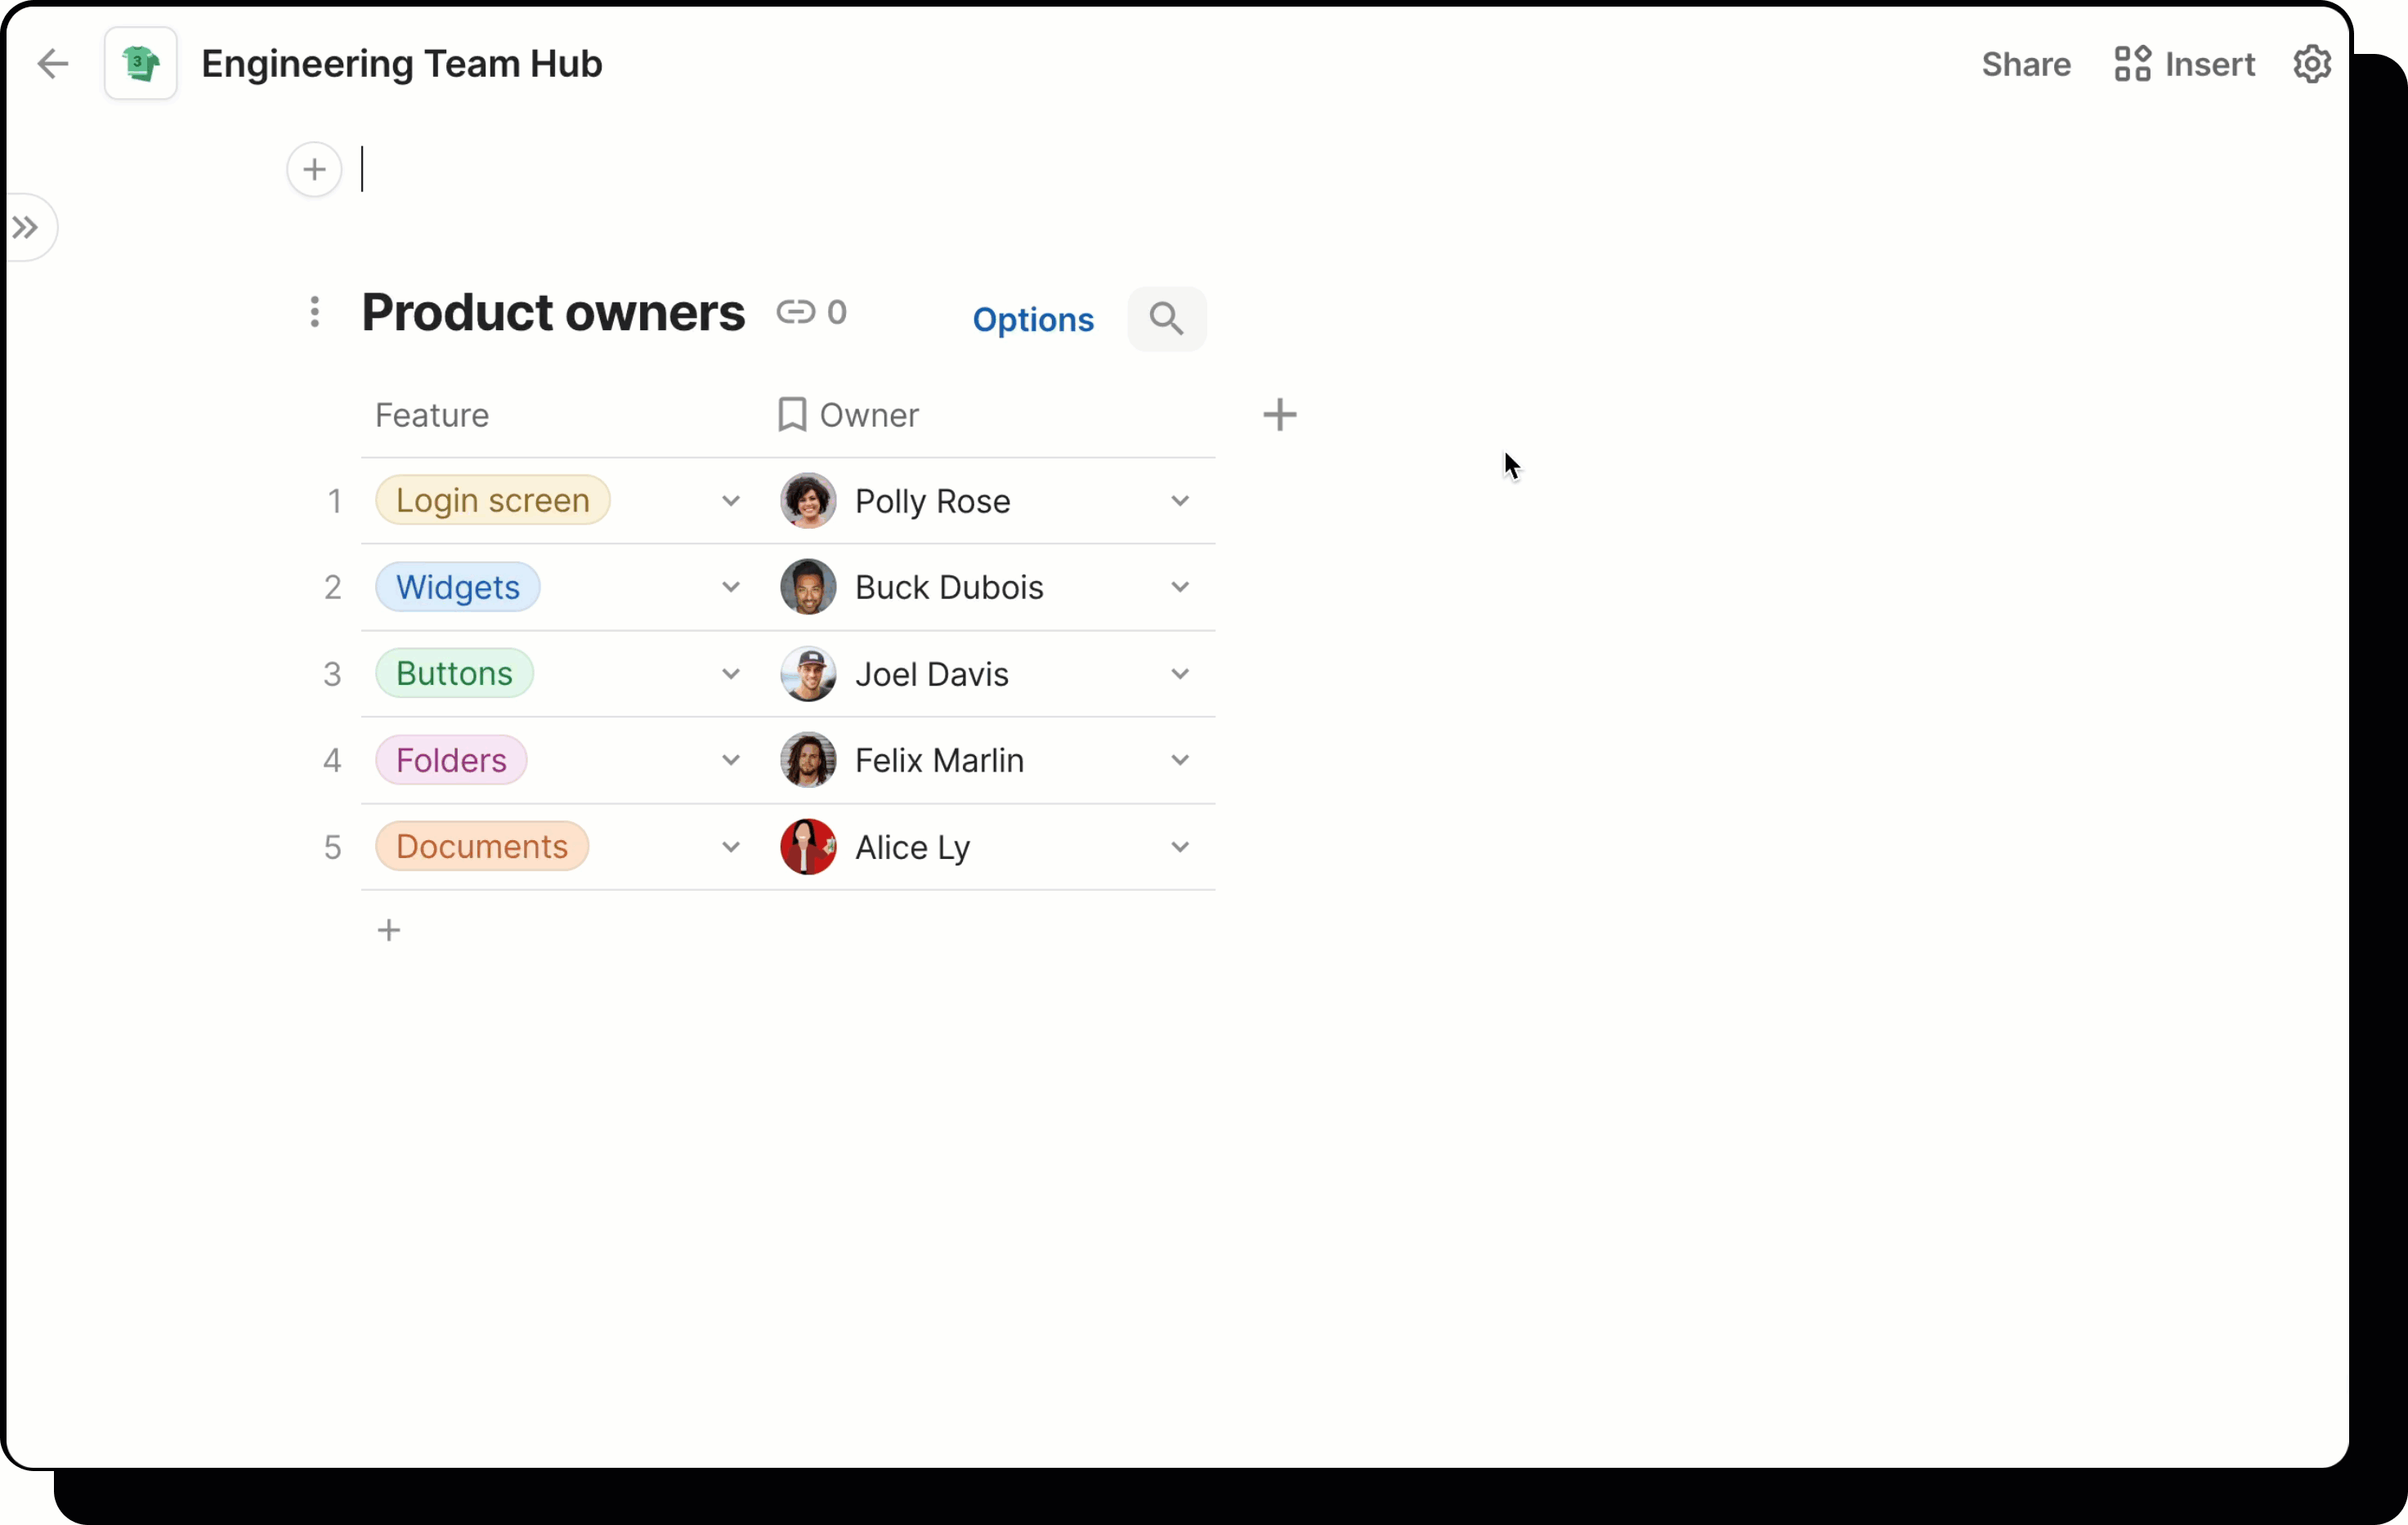Image resolution: width=2408 pixels, height=1525 pixels.
Task: Add a new row below Documents
Action: point(389,929)
